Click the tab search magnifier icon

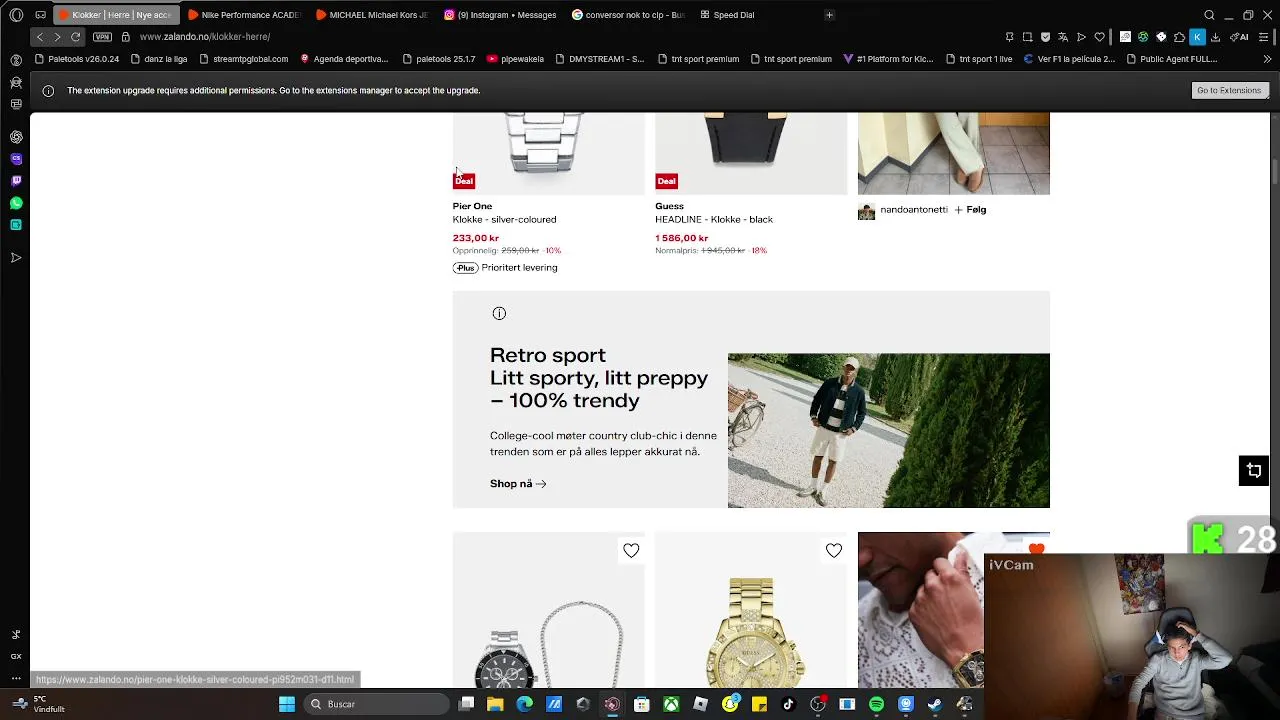1209,15
